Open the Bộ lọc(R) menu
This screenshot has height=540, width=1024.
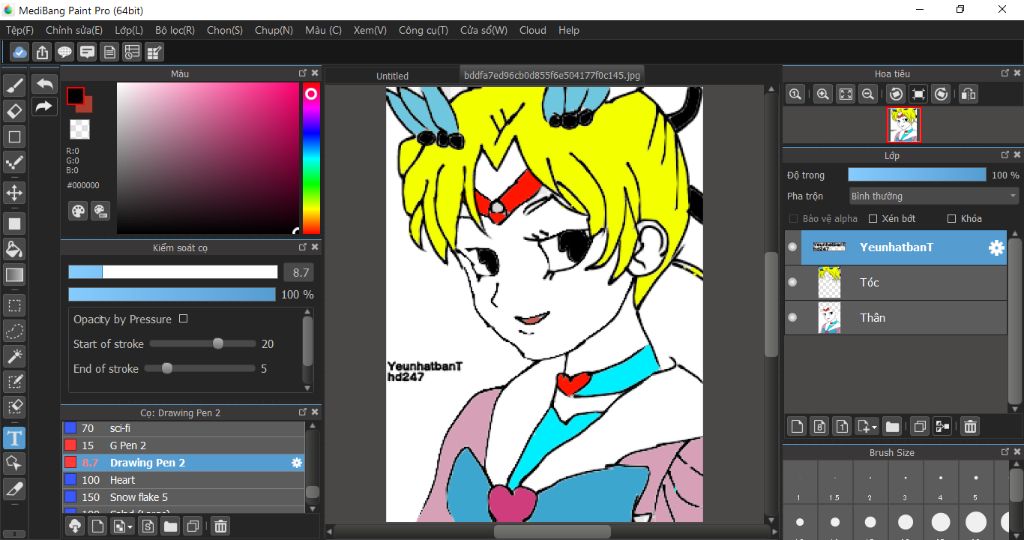coord(175,30)
